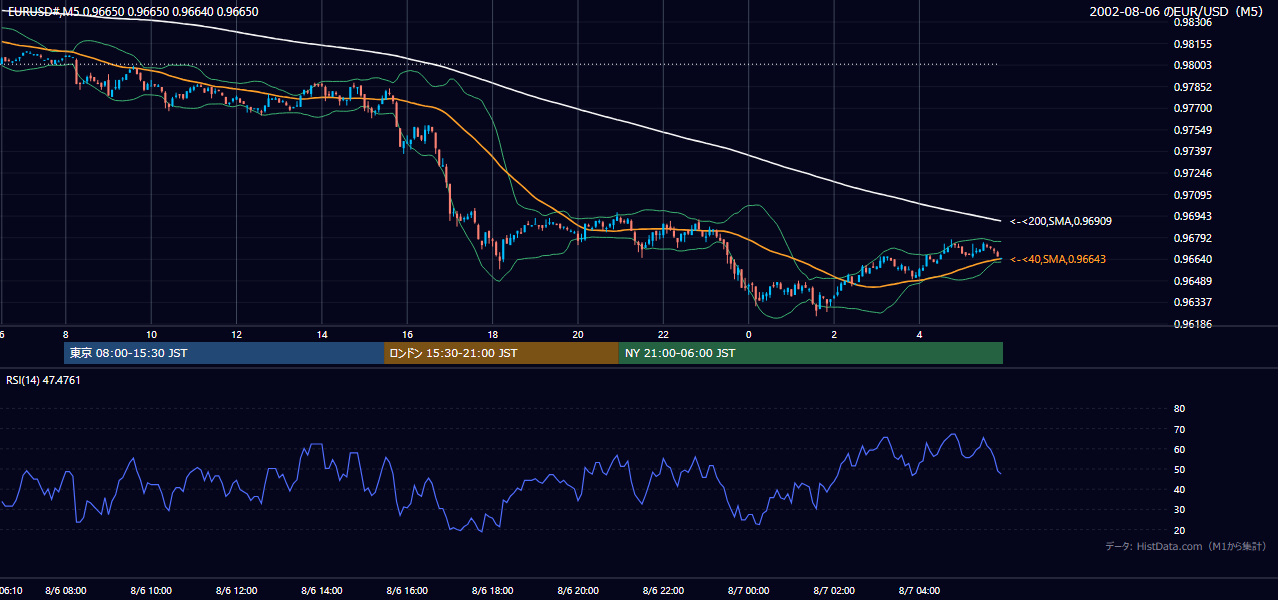Click the 8/6 12:00 time axis label
Screen dimensions: 1278x600
coord(236,591)
